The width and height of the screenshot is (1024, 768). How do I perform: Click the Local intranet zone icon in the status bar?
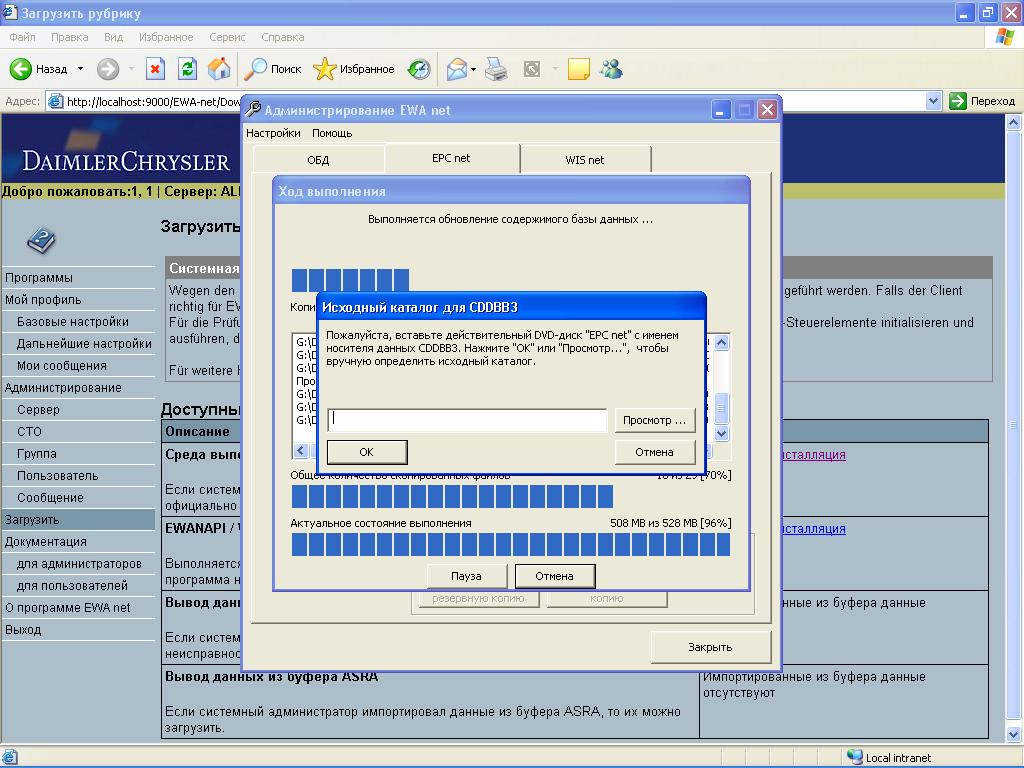click(854, 757)
